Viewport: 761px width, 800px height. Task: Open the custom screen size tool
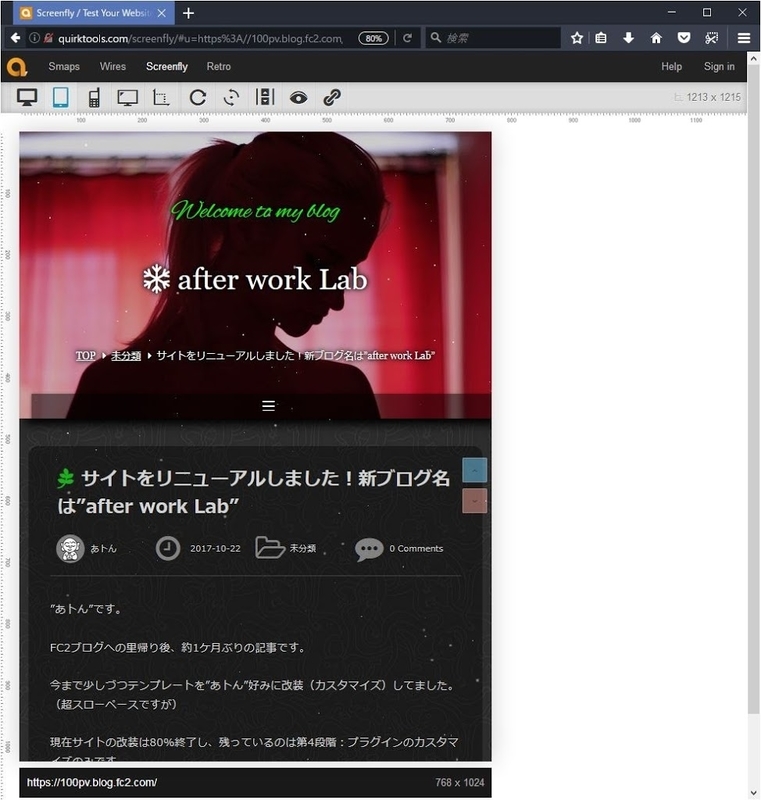pyautogui.click(x=161, y=97)
